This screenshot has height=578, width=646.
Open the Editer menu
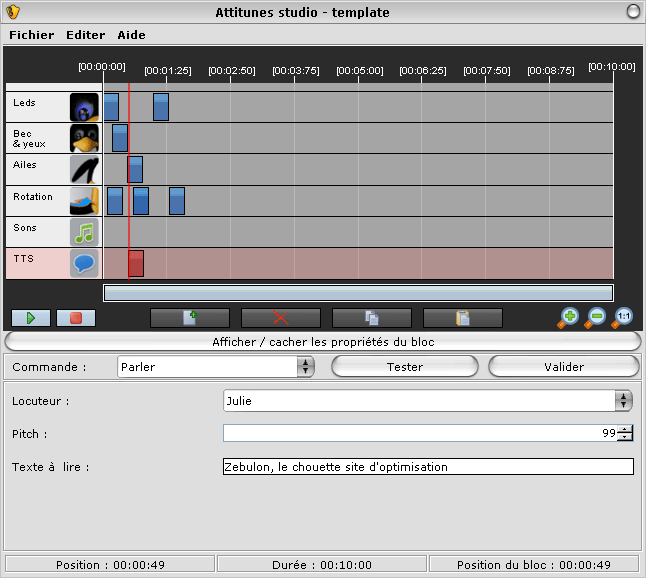tap(86, 35)
